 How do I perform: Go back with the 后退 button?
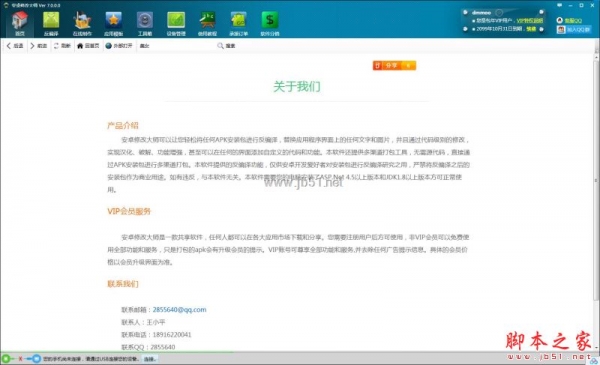(x=15, y=46)
